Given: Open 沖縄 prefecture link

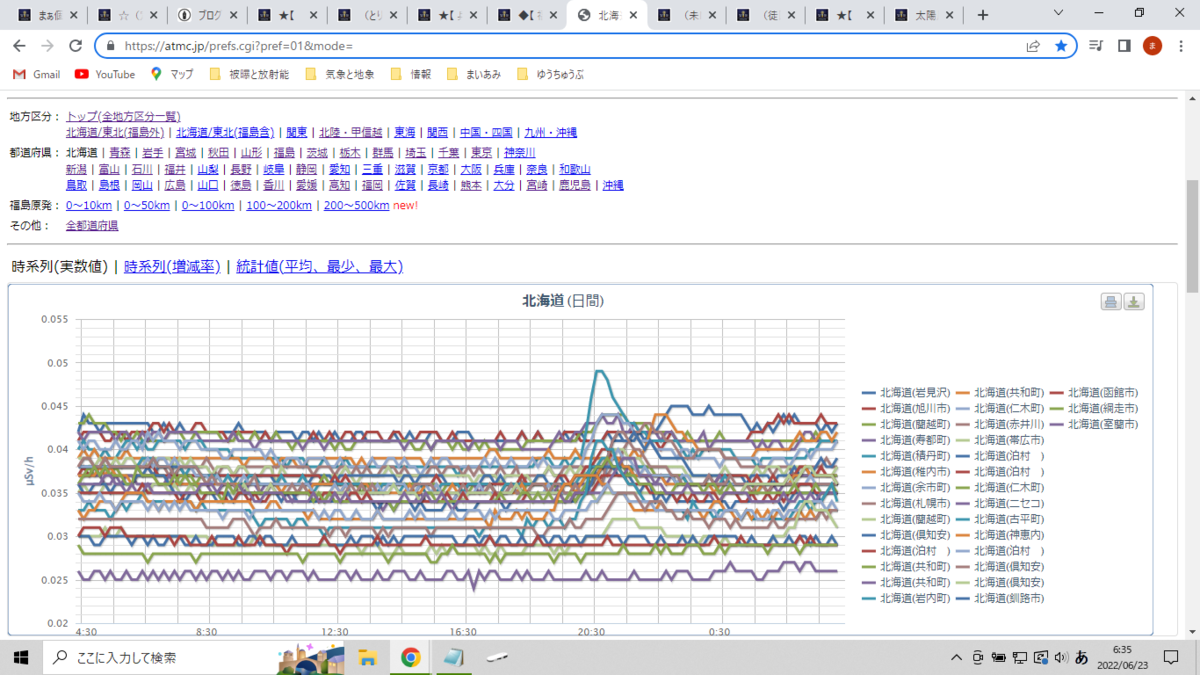Looking at the screenshot, I should pos(612,185).
